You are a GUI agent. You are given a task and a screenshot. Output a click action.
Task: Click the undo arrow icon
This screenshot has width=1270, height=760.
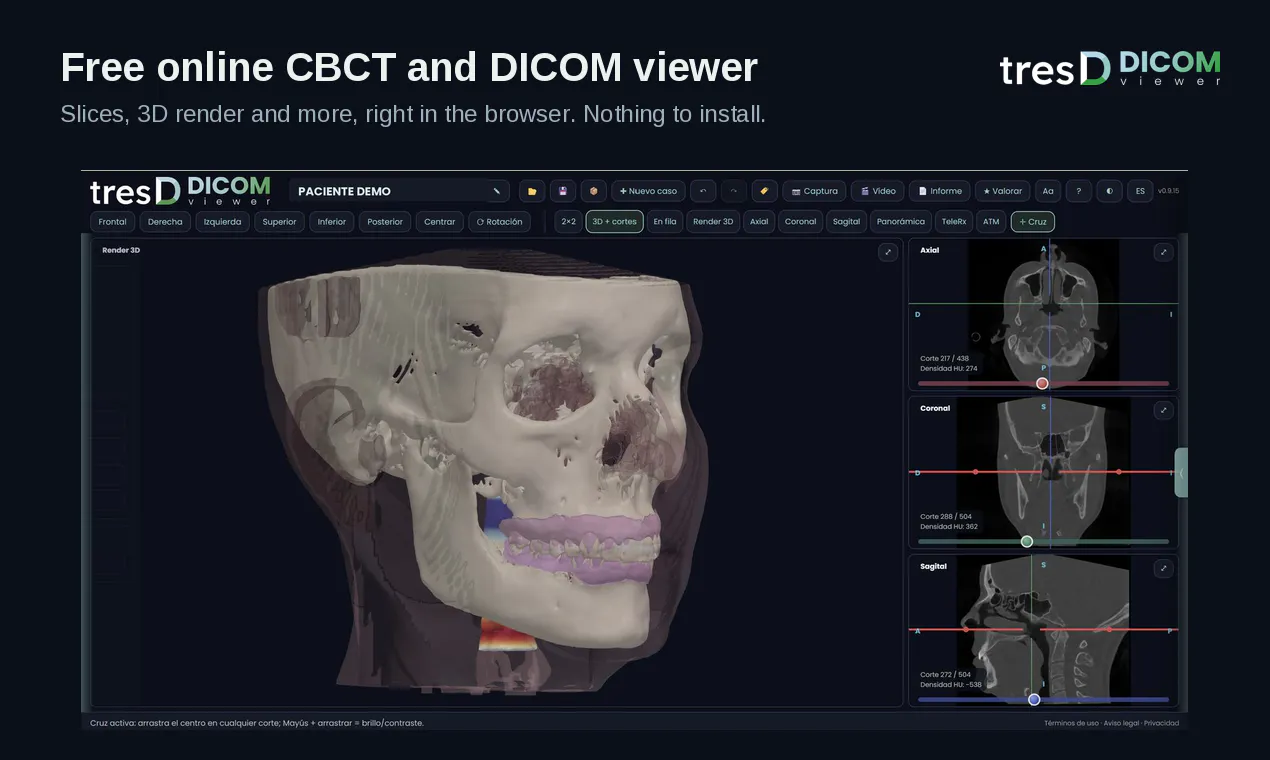click(x=703, y=191)
